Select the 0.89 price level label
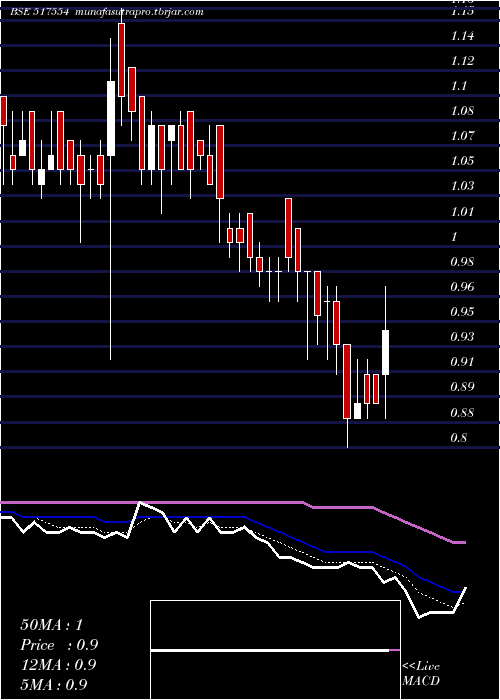This screenshot has width=500, height=700. pyautogui.click(x=462, y=387)
